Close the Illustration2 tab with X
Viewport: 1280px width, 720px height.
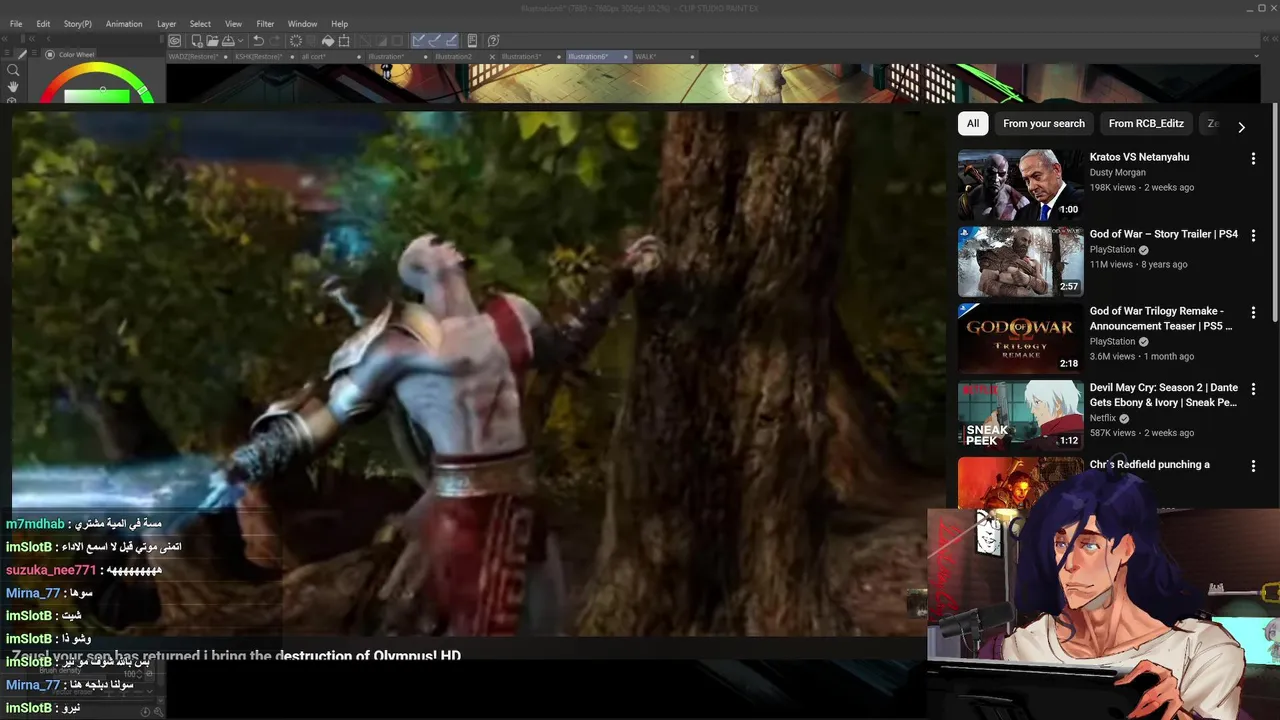pos(492,57)
